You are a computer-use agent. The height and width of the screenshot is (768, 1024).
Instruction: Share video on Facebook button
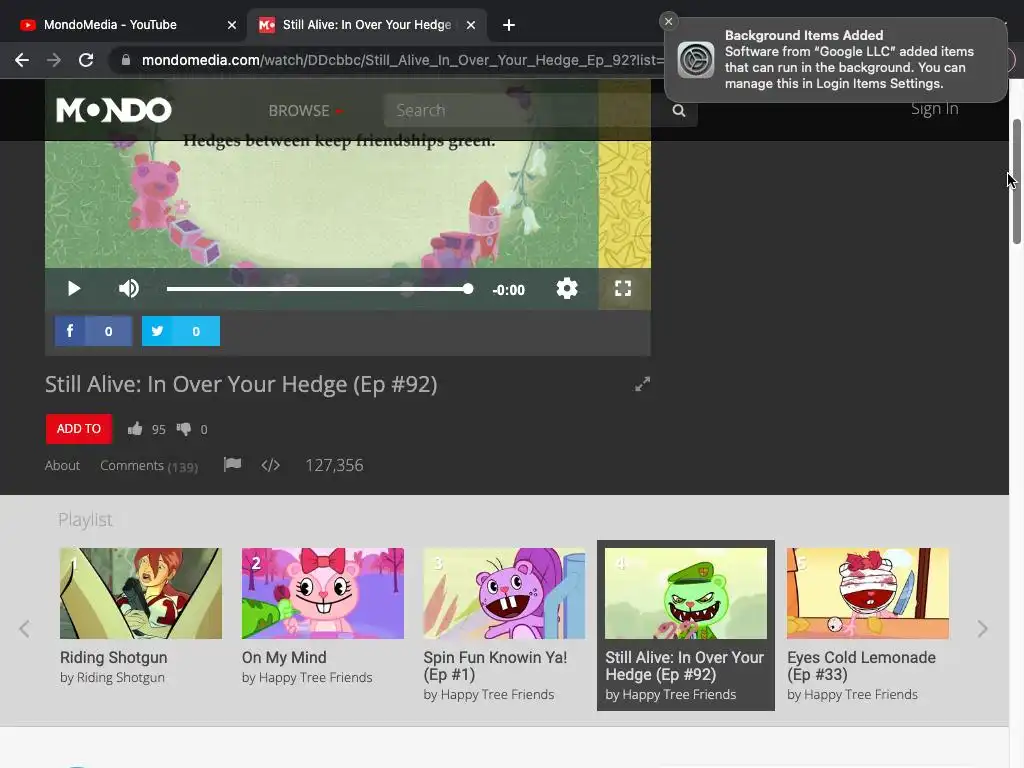click(x=93, y=331)
